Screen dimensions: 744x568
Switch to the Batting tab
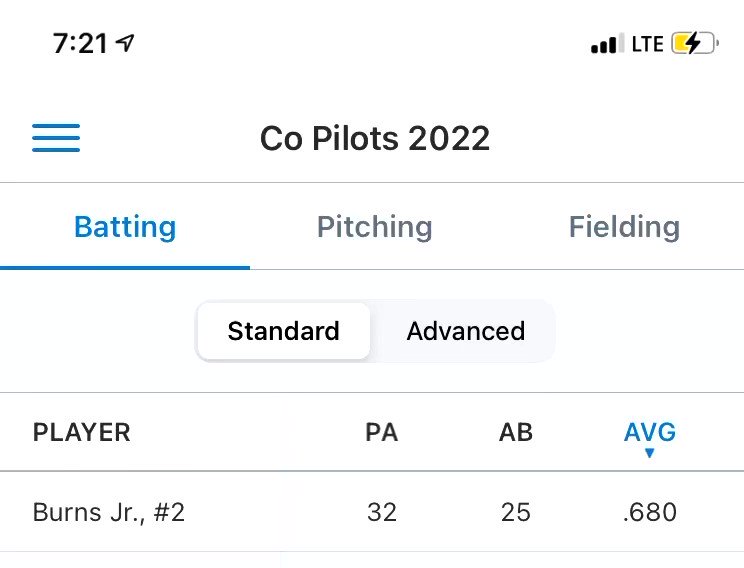tap(125, 226)
